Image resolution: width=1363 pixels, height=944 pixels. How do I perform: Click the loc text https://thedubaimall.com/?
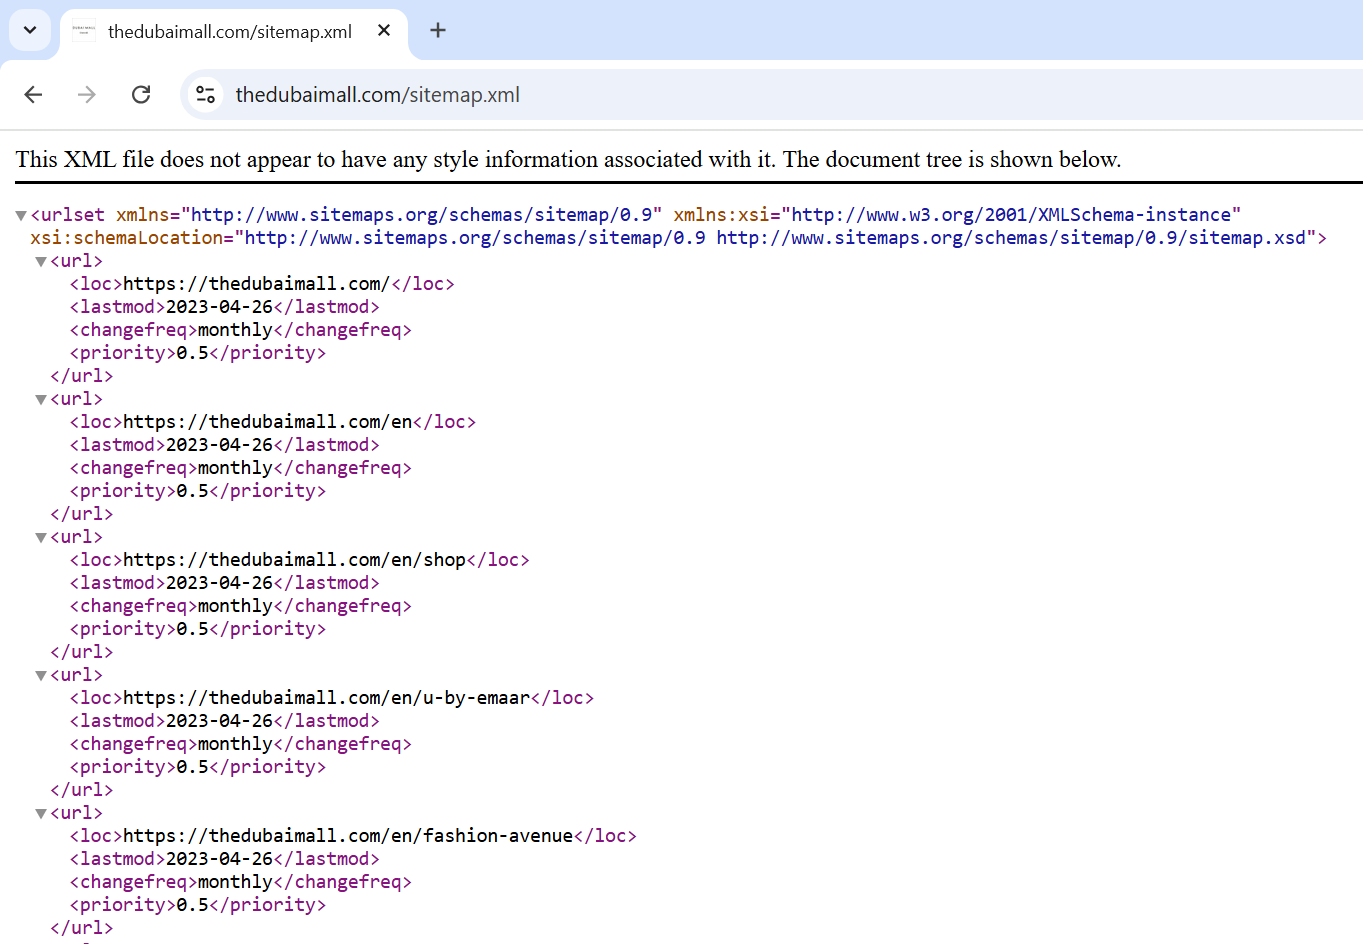tap(256, 284)
